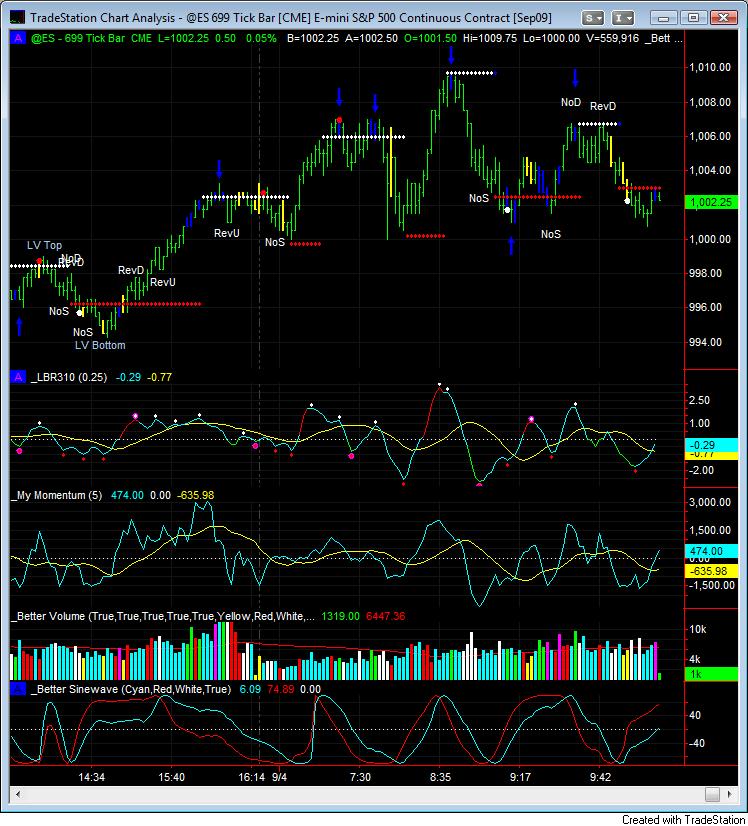
Task: Click the cyan 6.09 Better Sinewave value
Action: click(x=250, y=689)
